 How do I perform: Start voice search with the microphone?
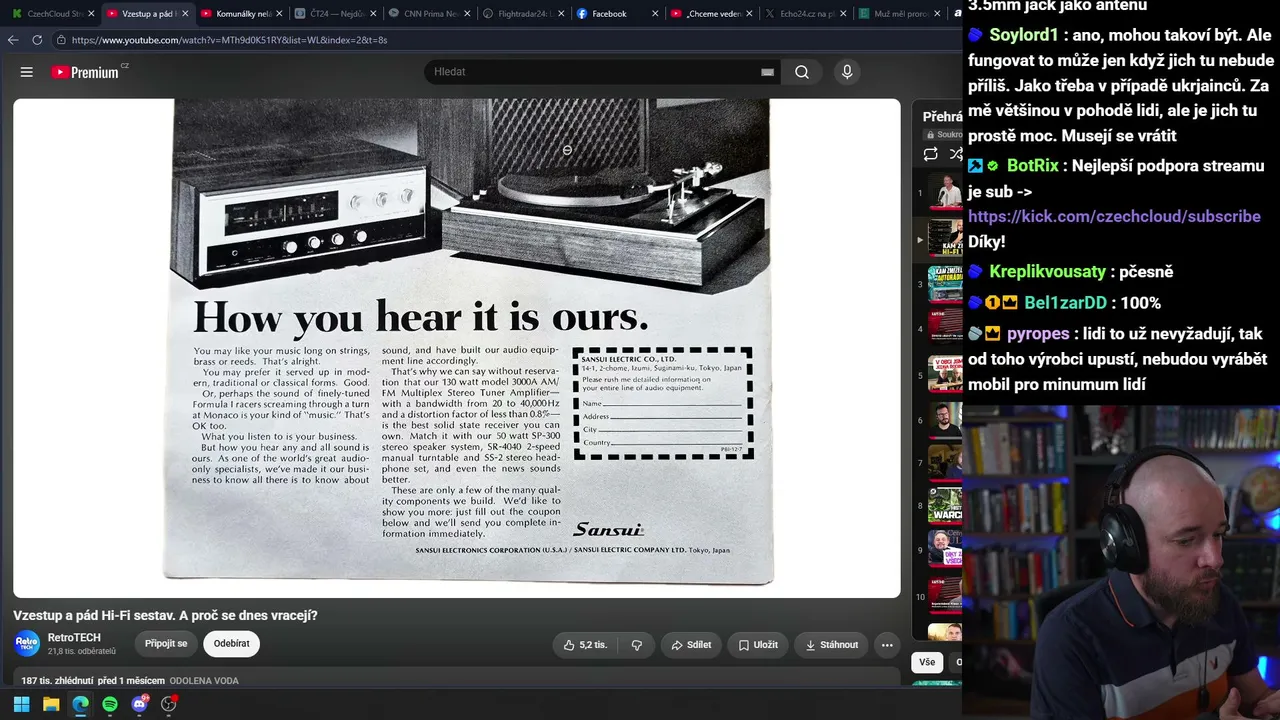[x=847, y=72]
